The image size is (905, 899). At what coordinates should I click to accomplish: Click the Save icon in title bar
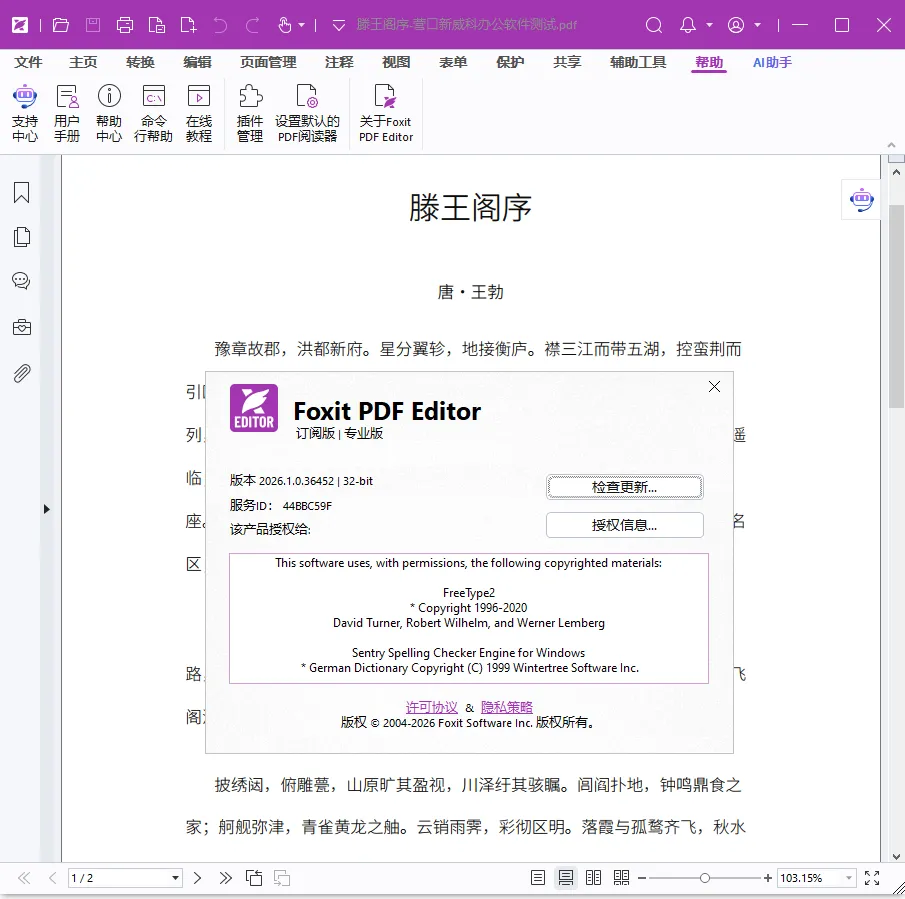[93, 25]
